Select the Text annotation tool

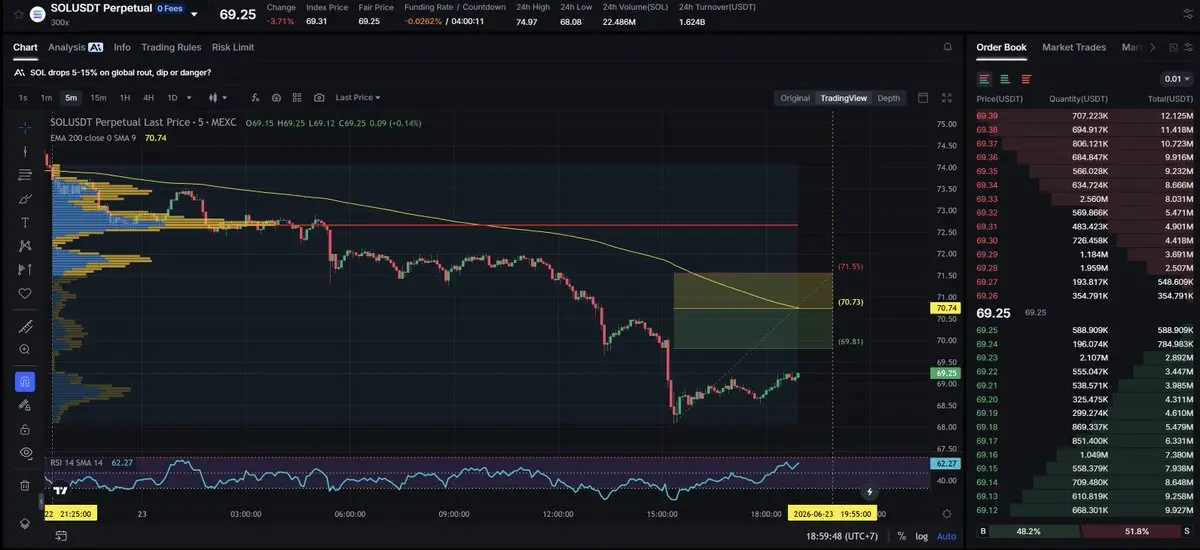[x=25, y=222]
